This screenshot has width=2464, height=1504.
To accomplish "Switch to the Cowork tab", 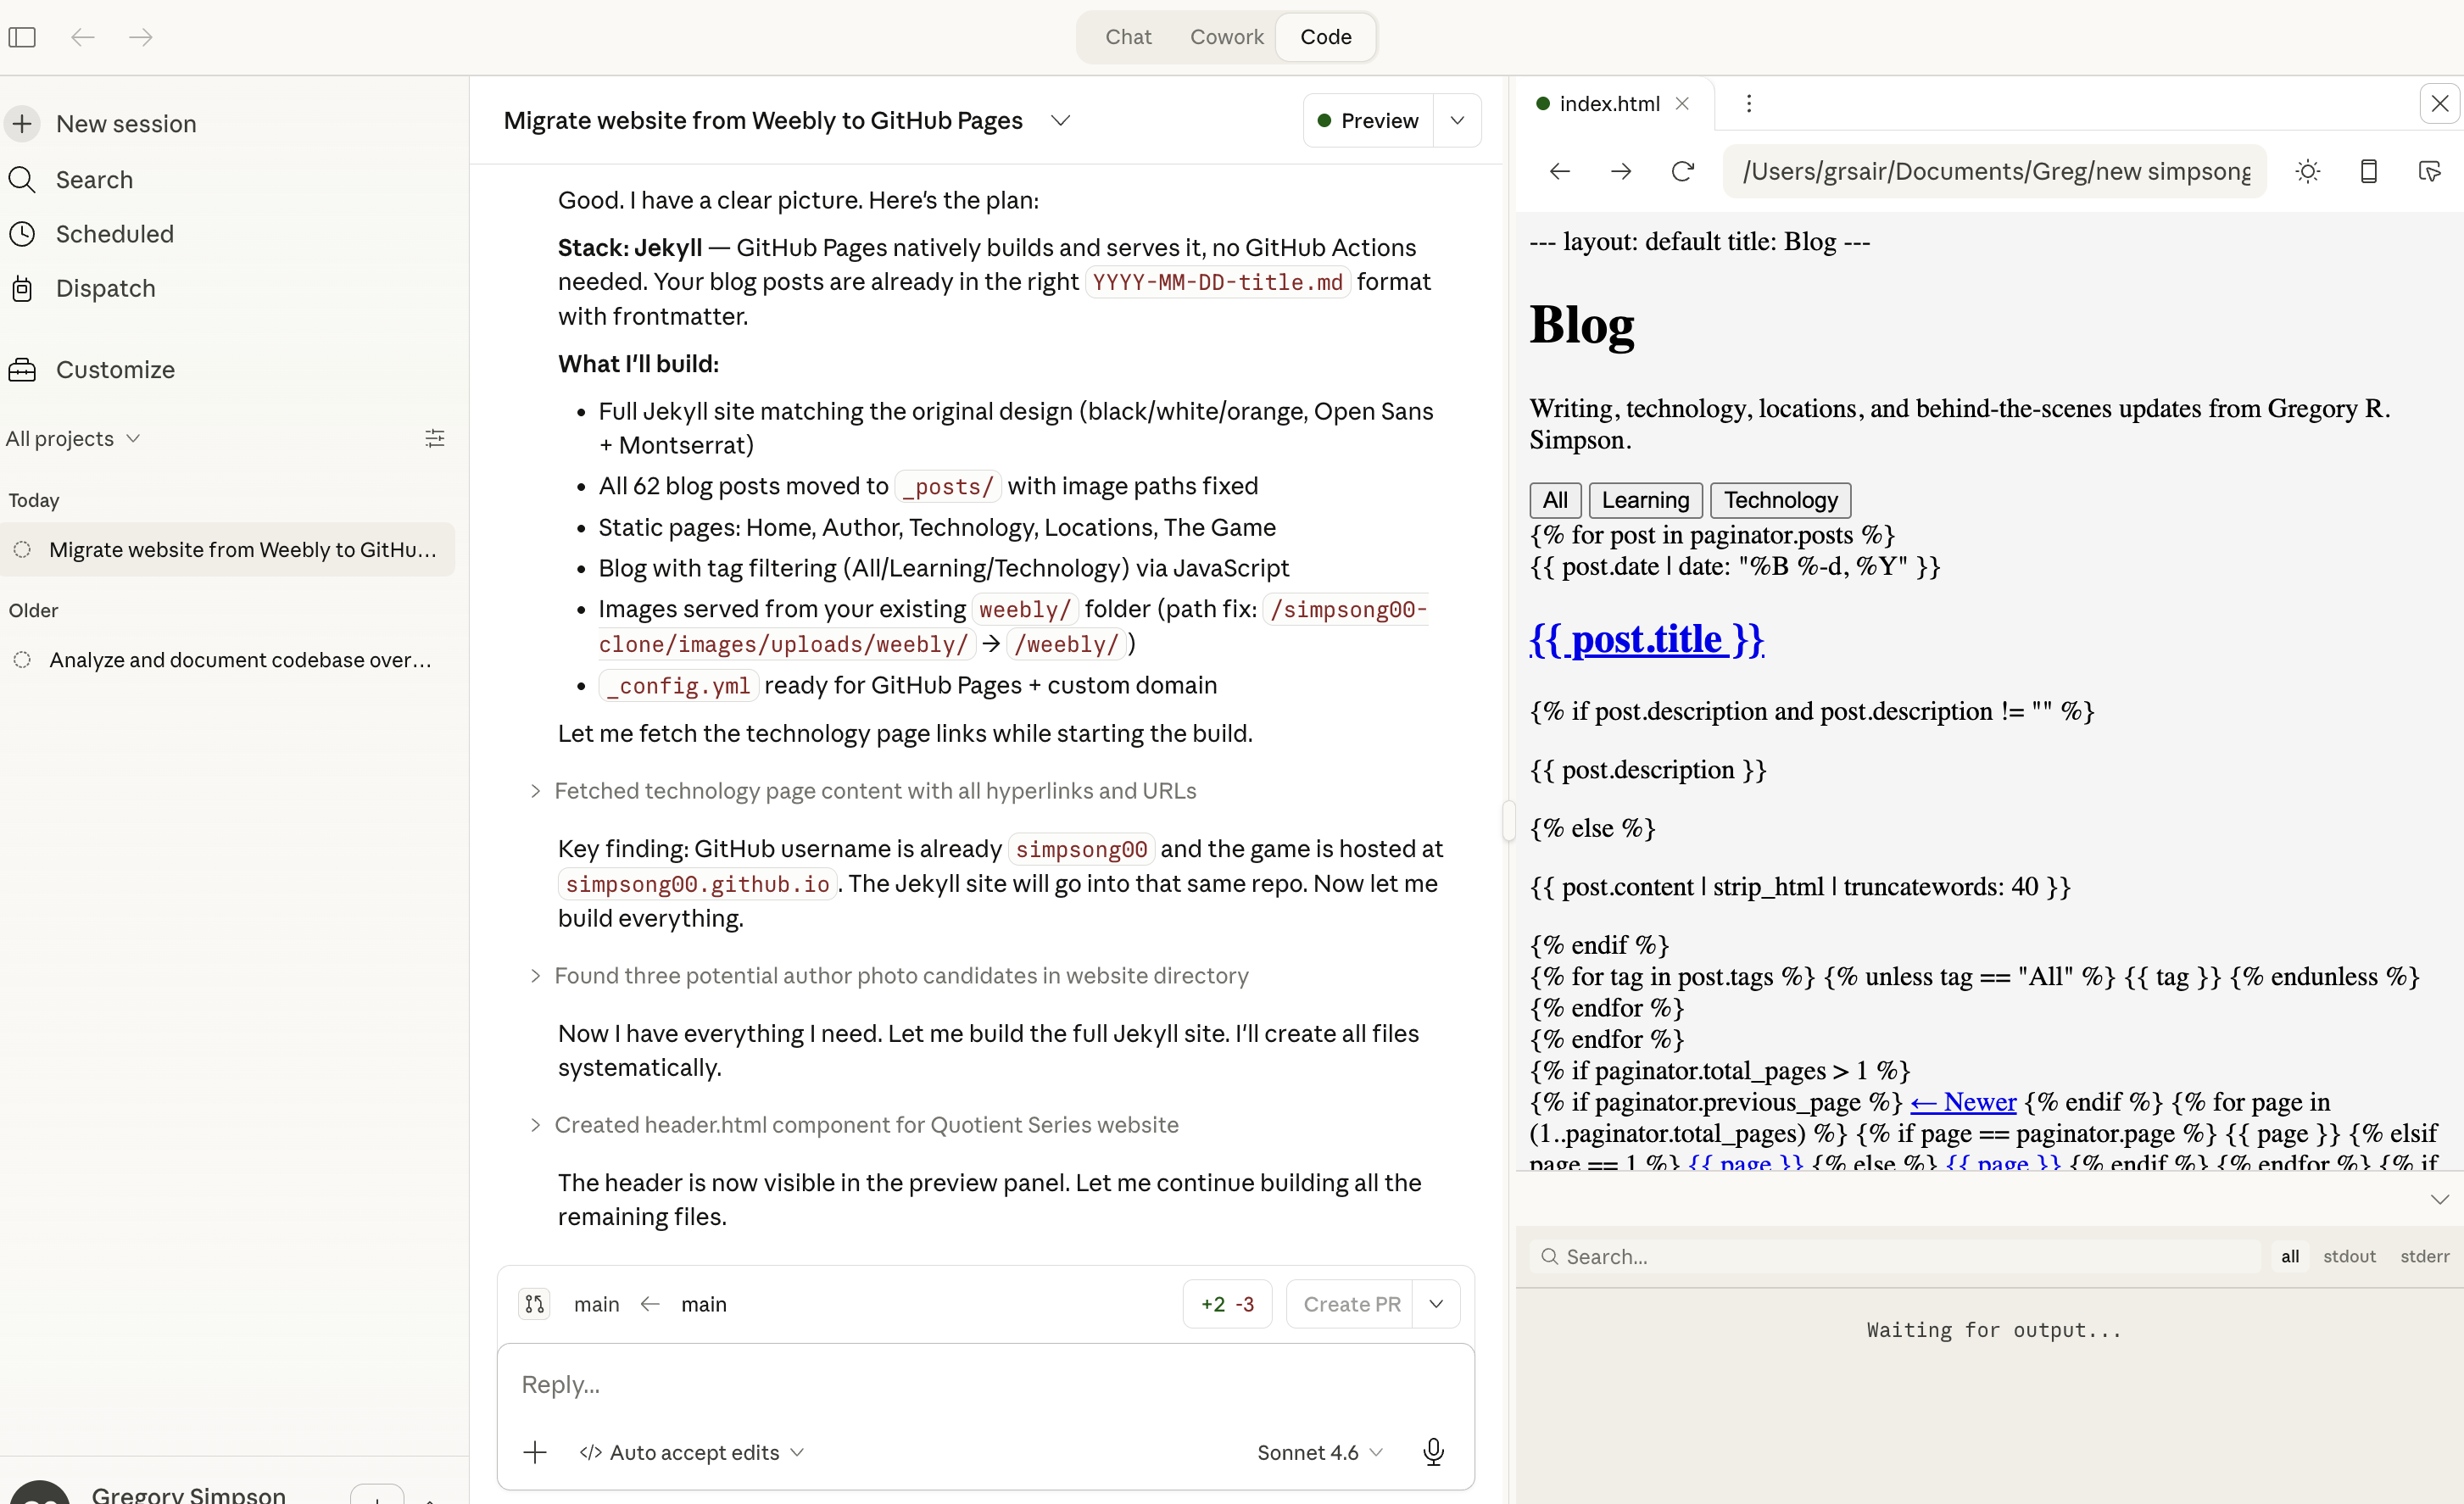I will [1226, 37].
